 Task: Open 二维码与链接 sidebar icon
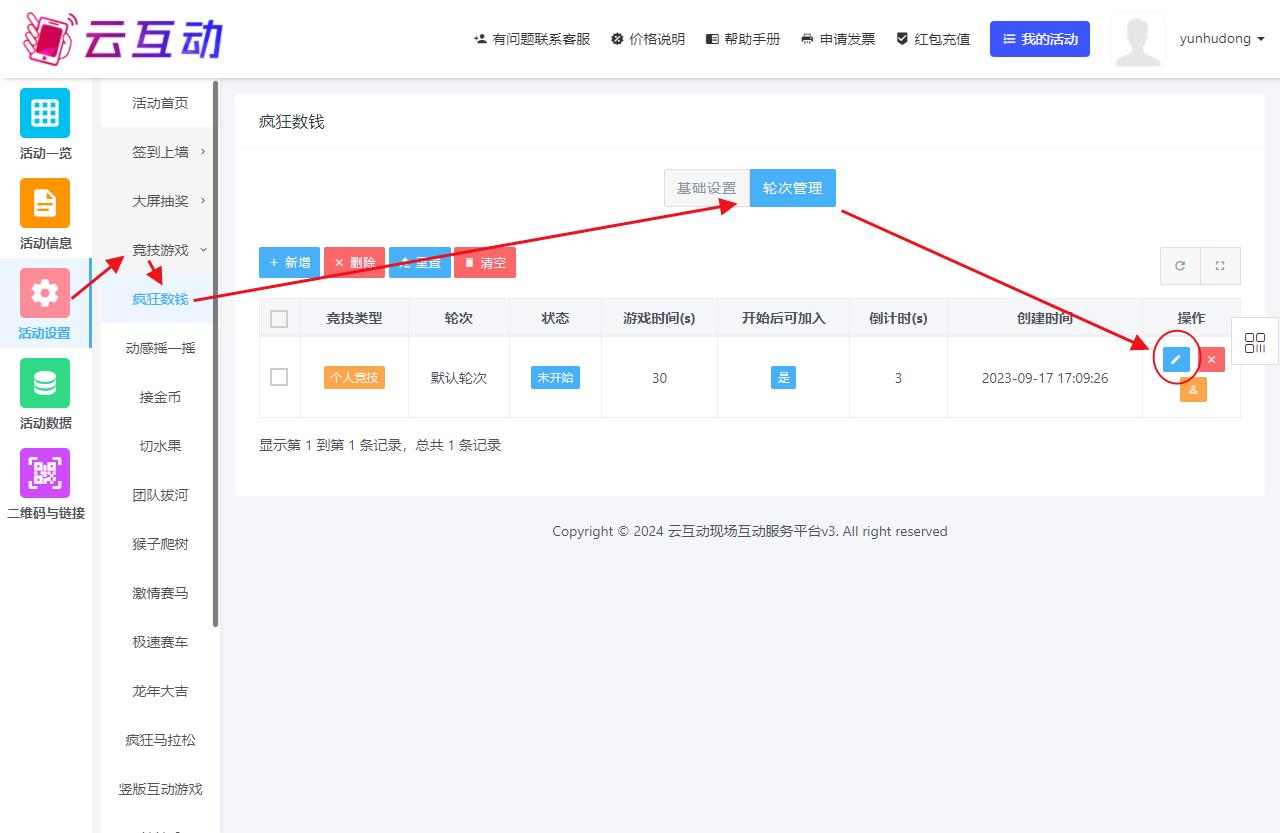click(45, 484)
